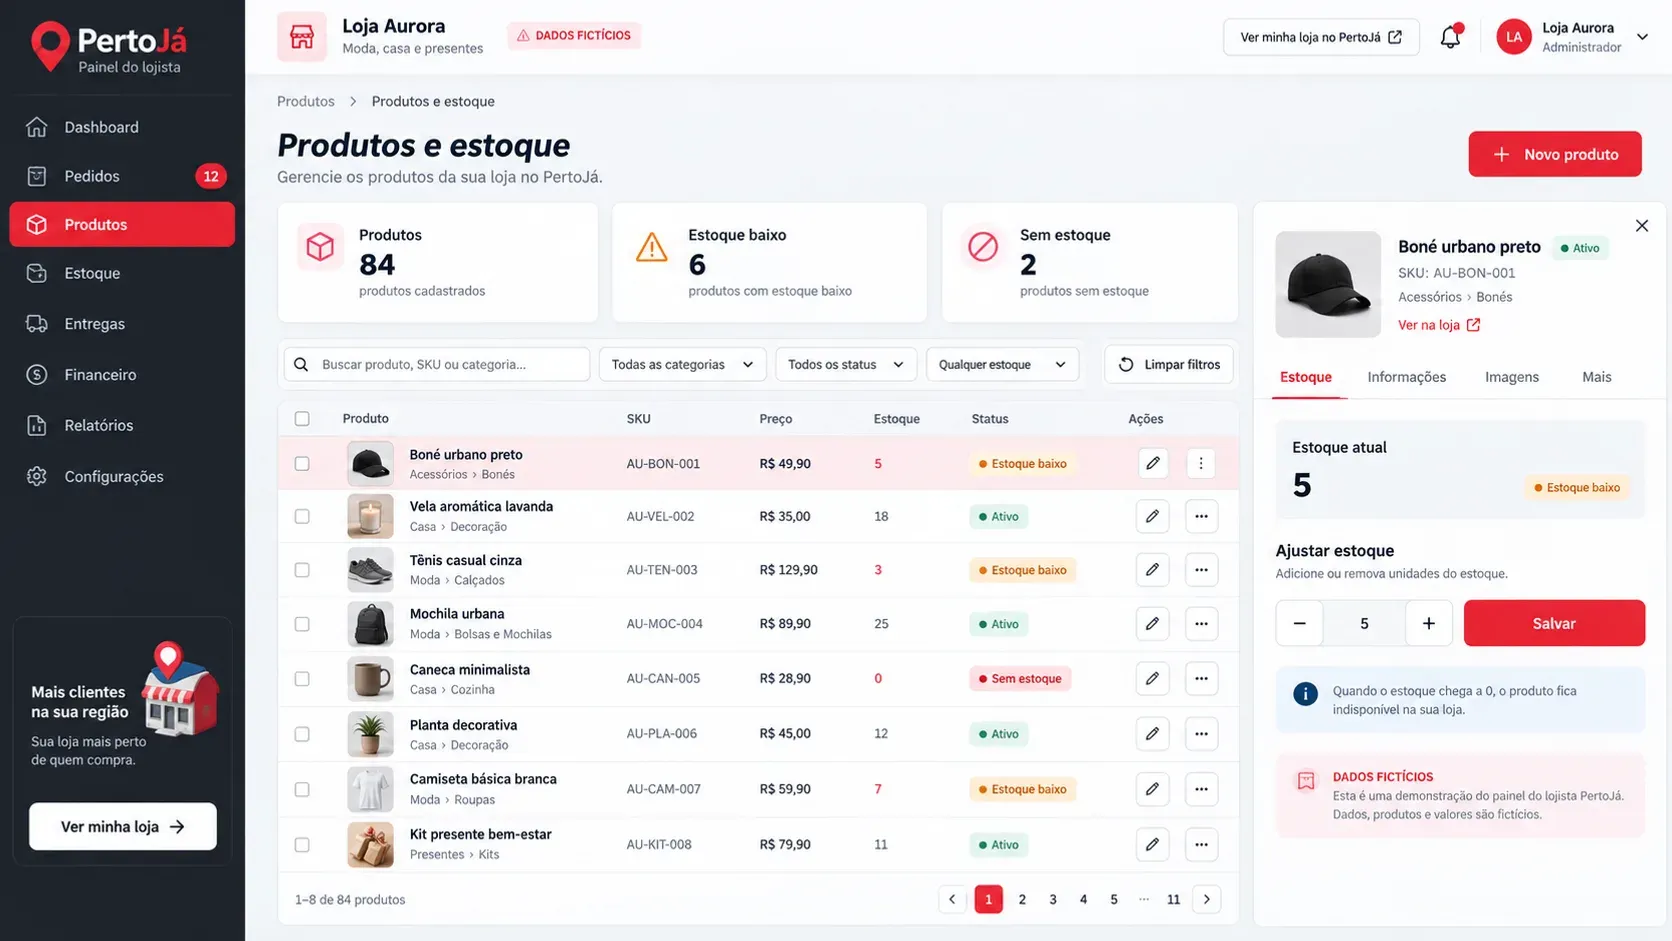
Task: Click the Boné urbano preto panel thumbnail
Action: pos(1328,285)
